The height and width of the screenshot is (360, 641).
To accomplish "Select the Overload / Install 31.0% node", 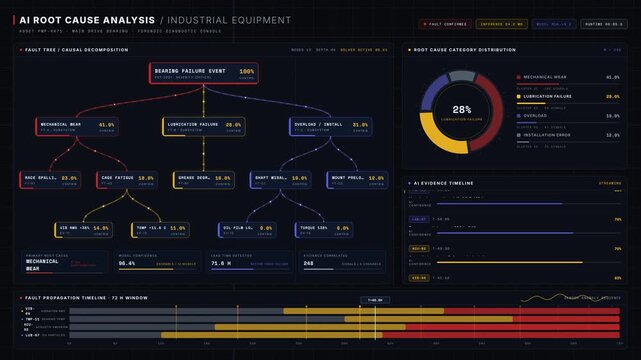I will 330,127.
